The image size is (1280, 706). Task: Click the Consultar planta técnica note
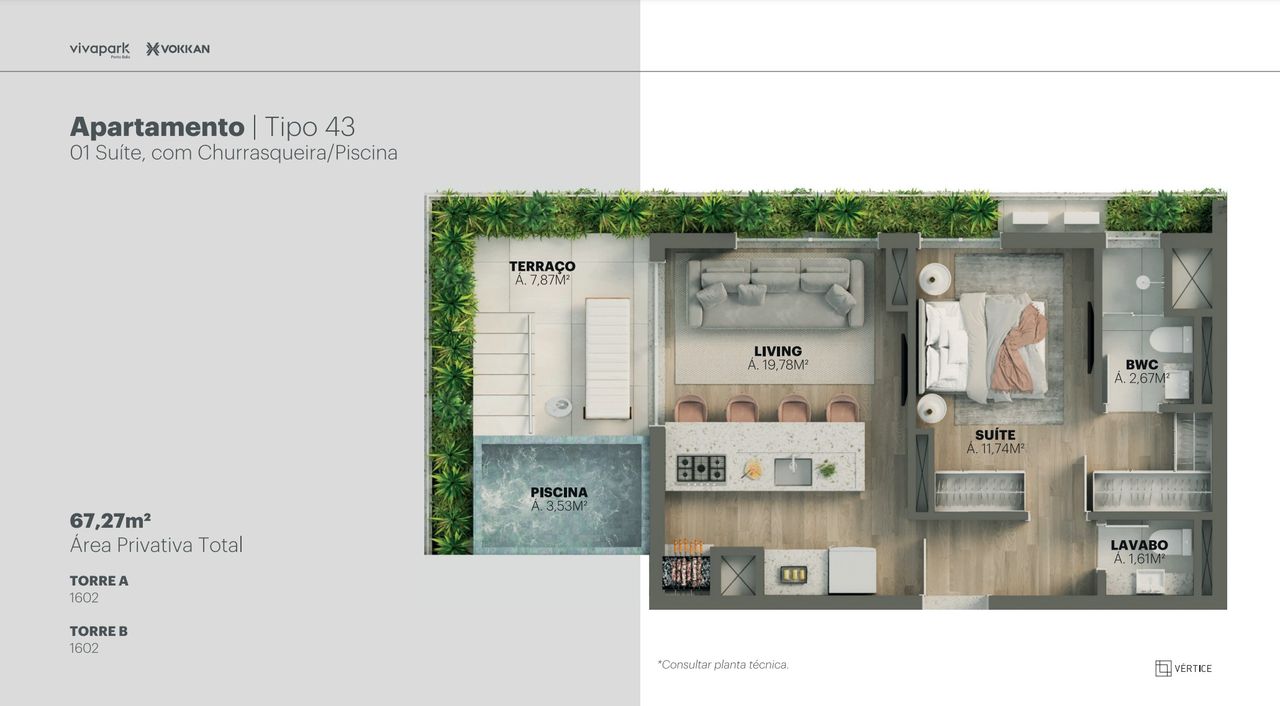[723, 664]
